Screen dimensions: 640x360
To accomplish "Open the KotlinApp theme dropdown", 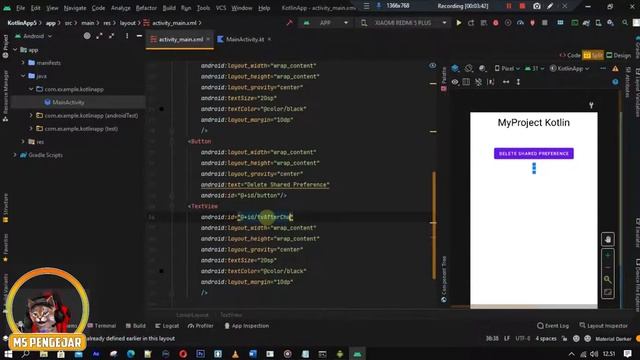I will pos(569,69).
